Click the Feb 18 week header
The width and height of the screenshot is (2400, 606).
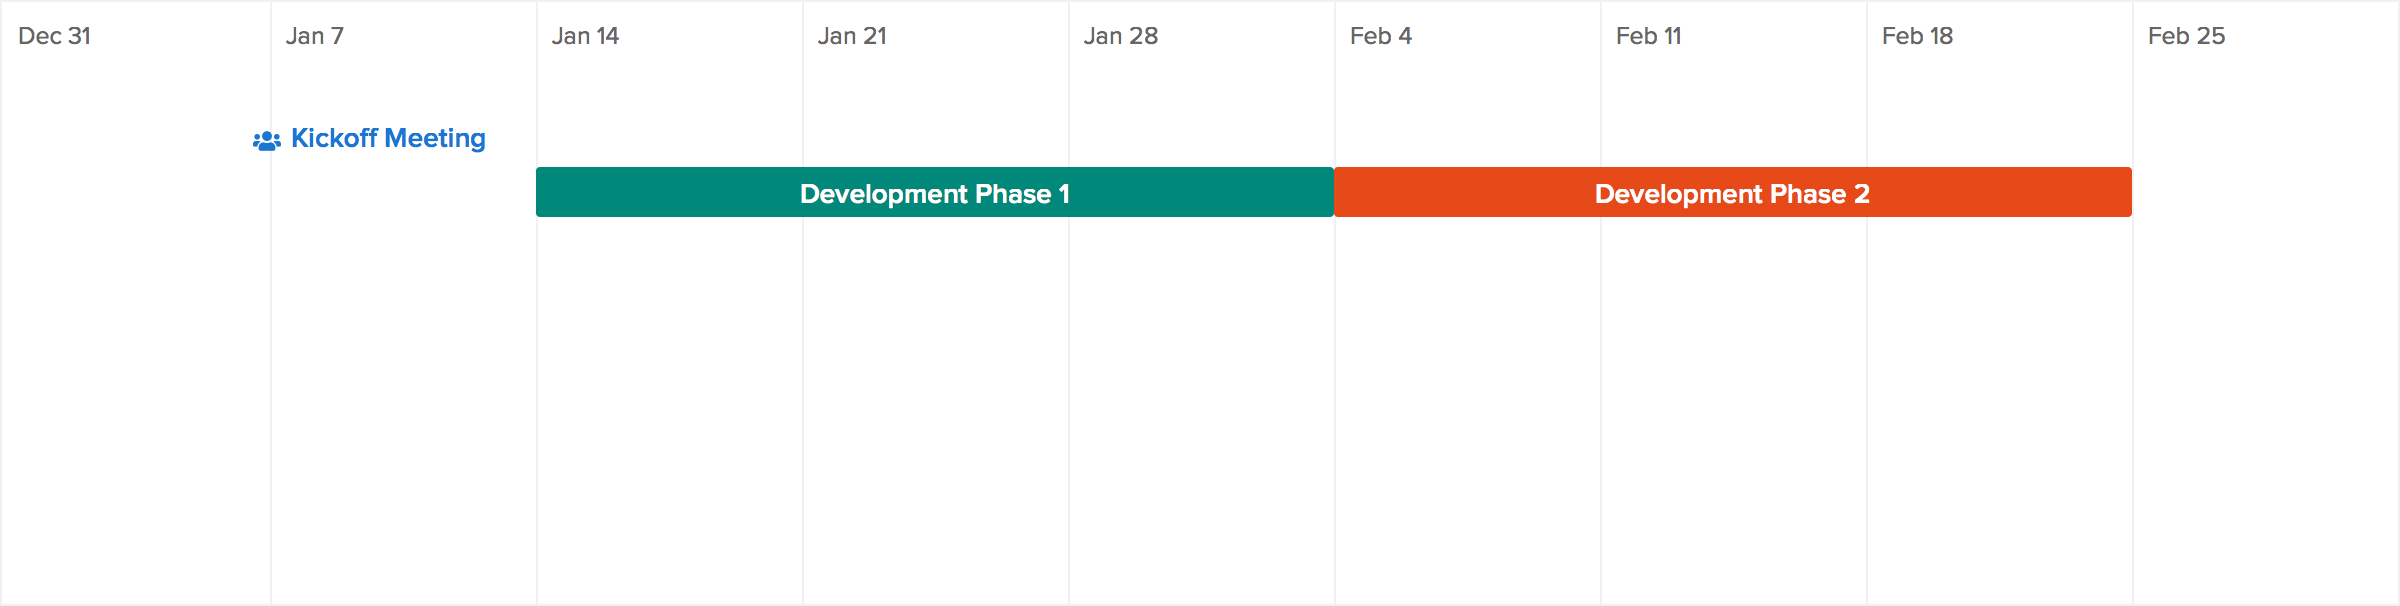tap(1917, 36)
